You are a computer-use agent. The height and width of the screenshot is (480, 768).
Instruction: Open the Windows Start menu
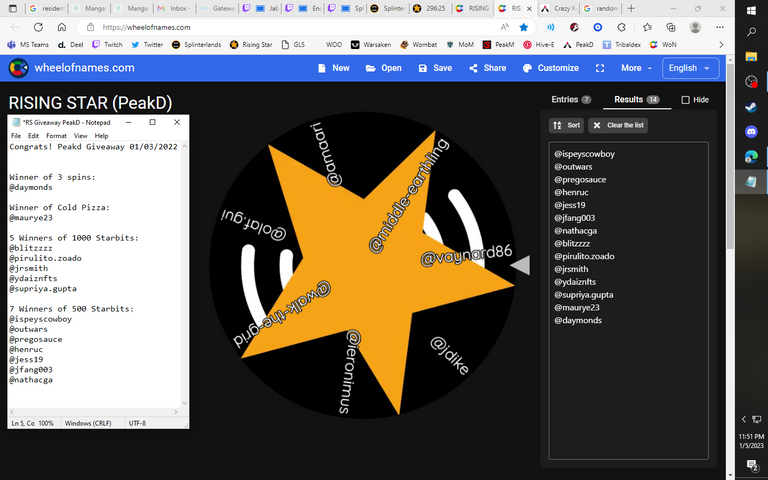coord(751,10)
